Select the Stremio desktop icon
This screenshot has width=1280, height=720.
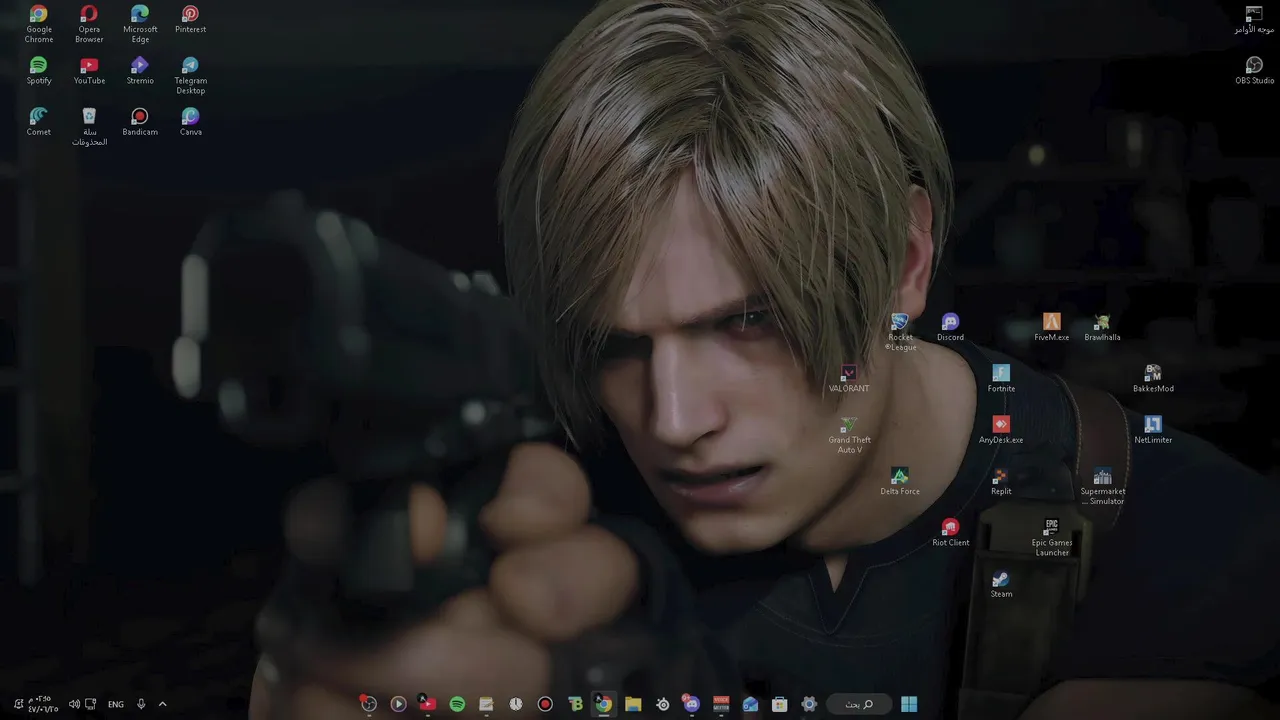pos(140,71)
